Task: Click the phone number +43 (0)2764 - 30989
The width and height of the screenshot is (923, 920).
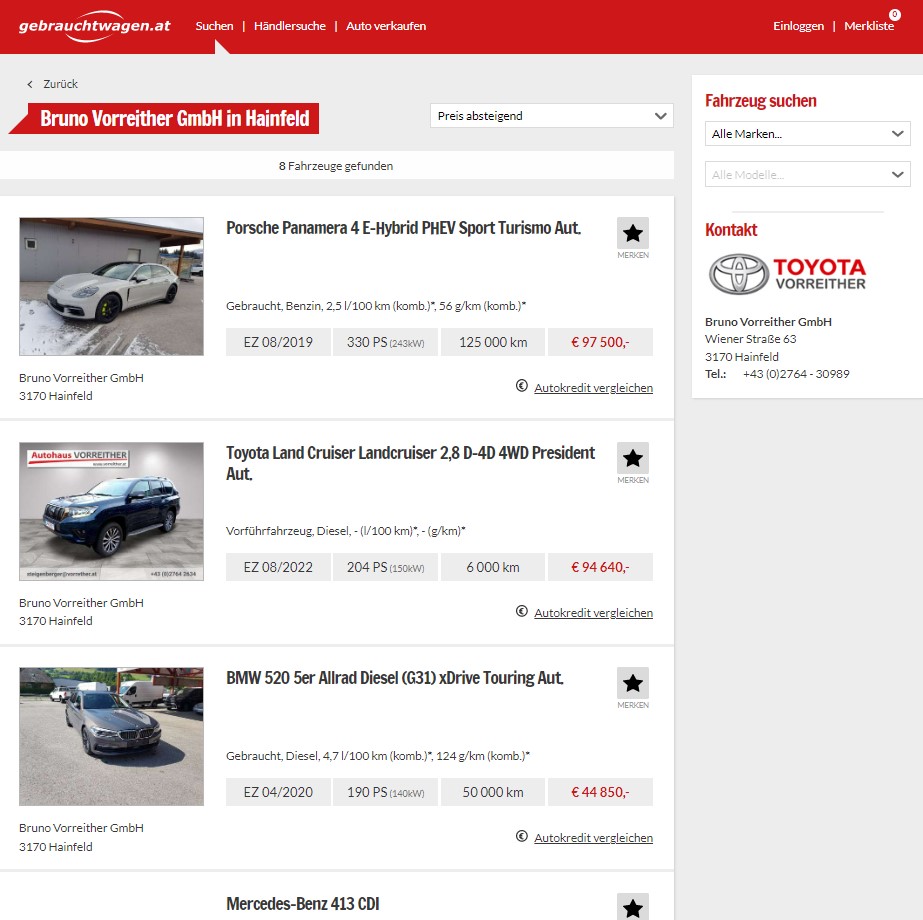Action: point(796,374)
